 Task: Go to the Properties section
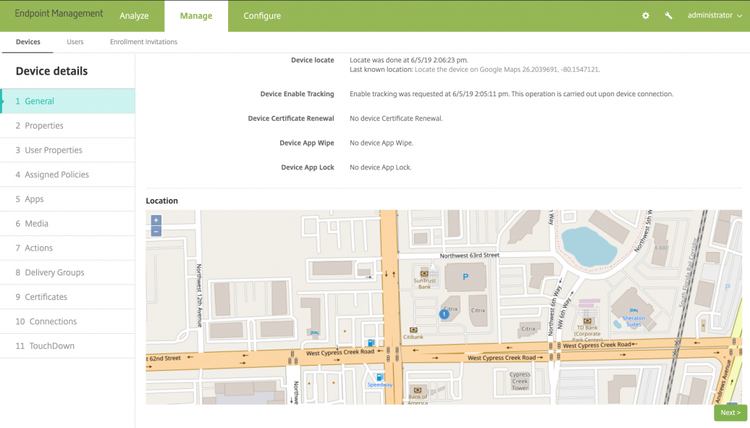pos(67,126)
